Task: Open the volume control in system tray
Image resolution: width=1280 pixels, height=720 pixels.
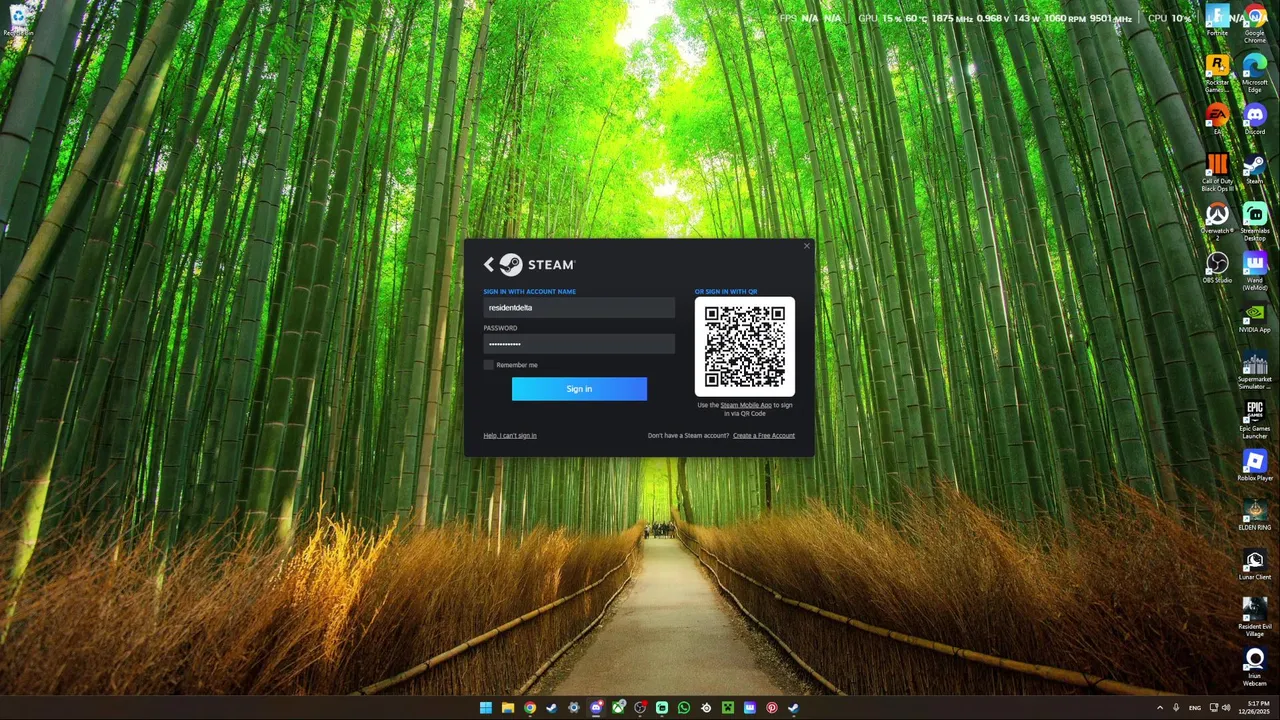Action: point(1227,708)
